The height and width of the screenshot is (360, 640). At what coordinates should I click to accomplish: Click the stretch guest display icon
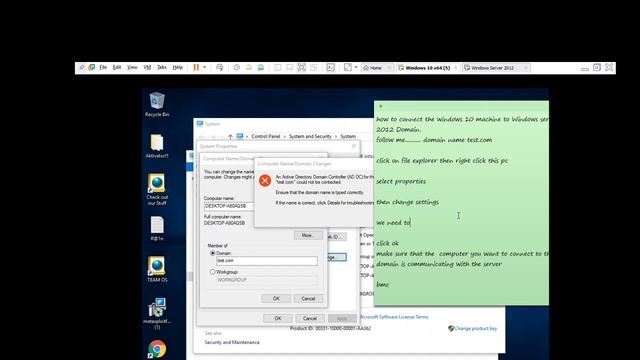pos(347,67)
